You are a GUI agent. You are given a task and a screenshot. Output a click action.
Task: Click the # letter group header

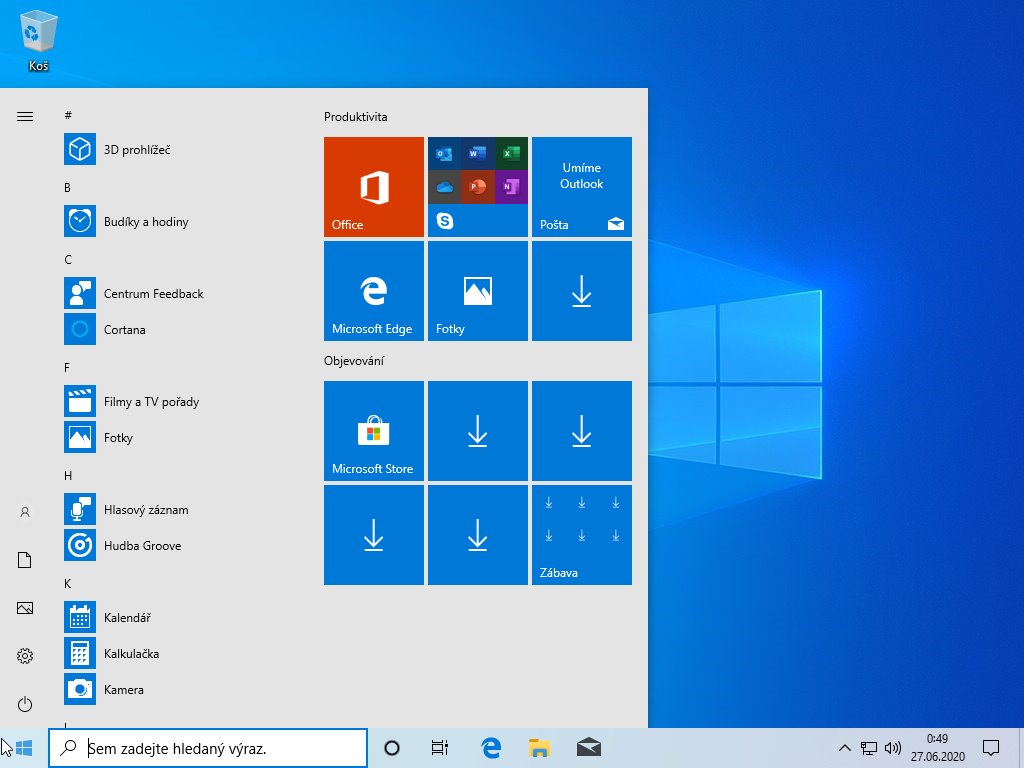68,115
